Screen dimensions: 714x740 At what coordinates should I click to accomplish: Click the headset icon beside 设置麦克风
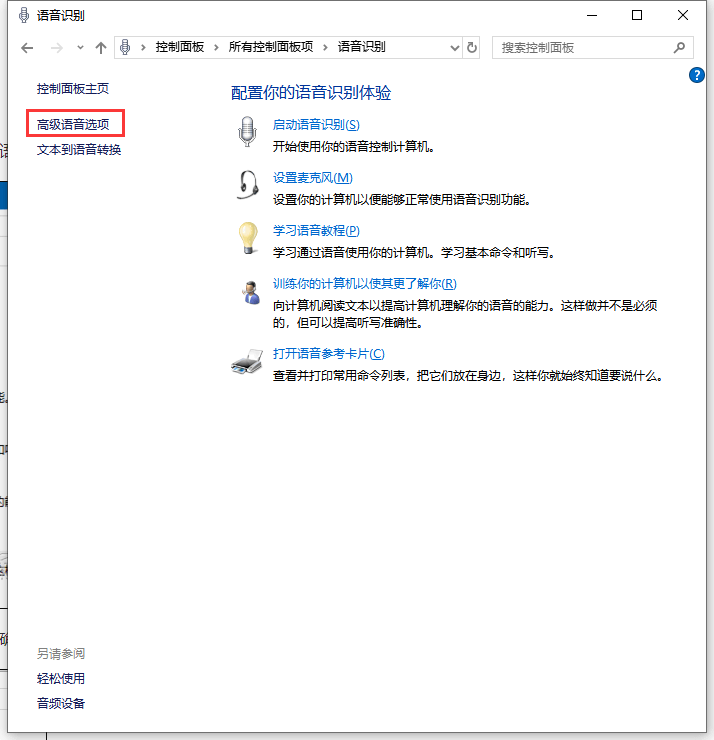point(247,185)
